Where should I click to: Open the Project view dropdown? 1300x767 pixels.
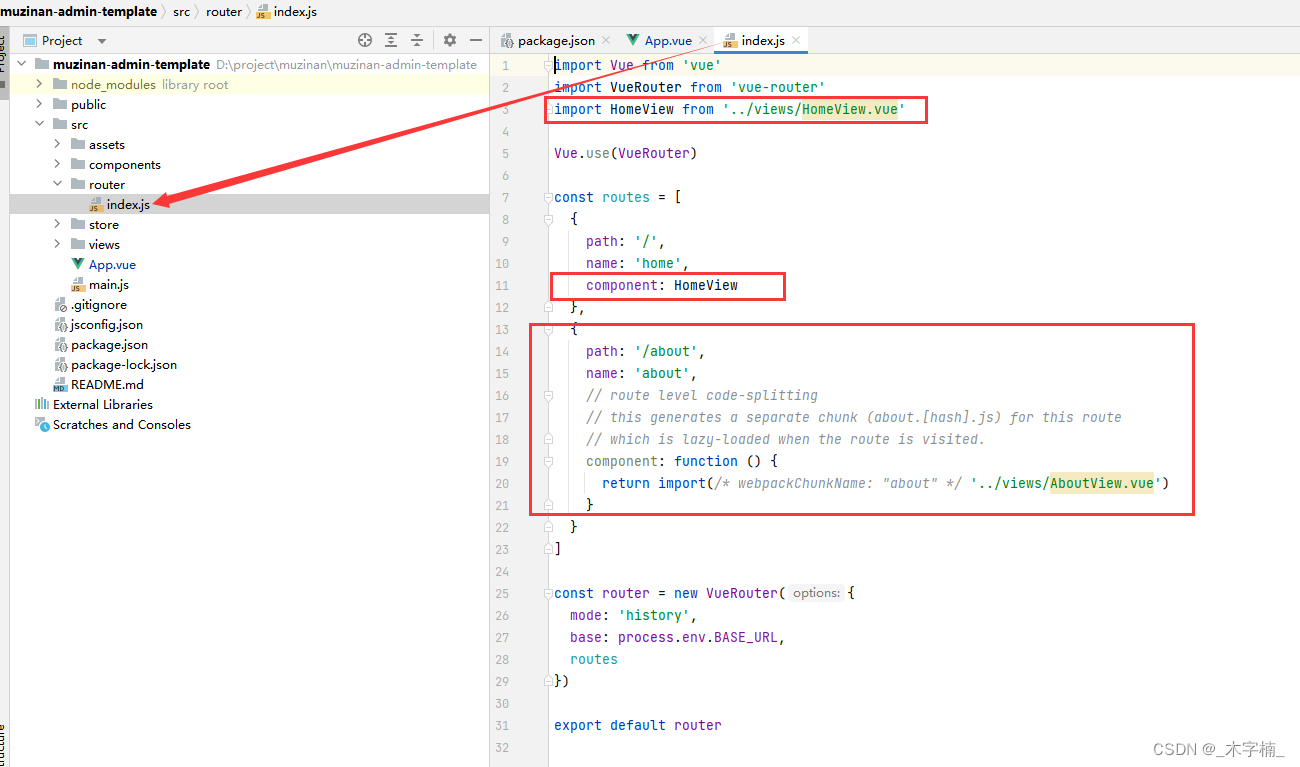point(102,41)
